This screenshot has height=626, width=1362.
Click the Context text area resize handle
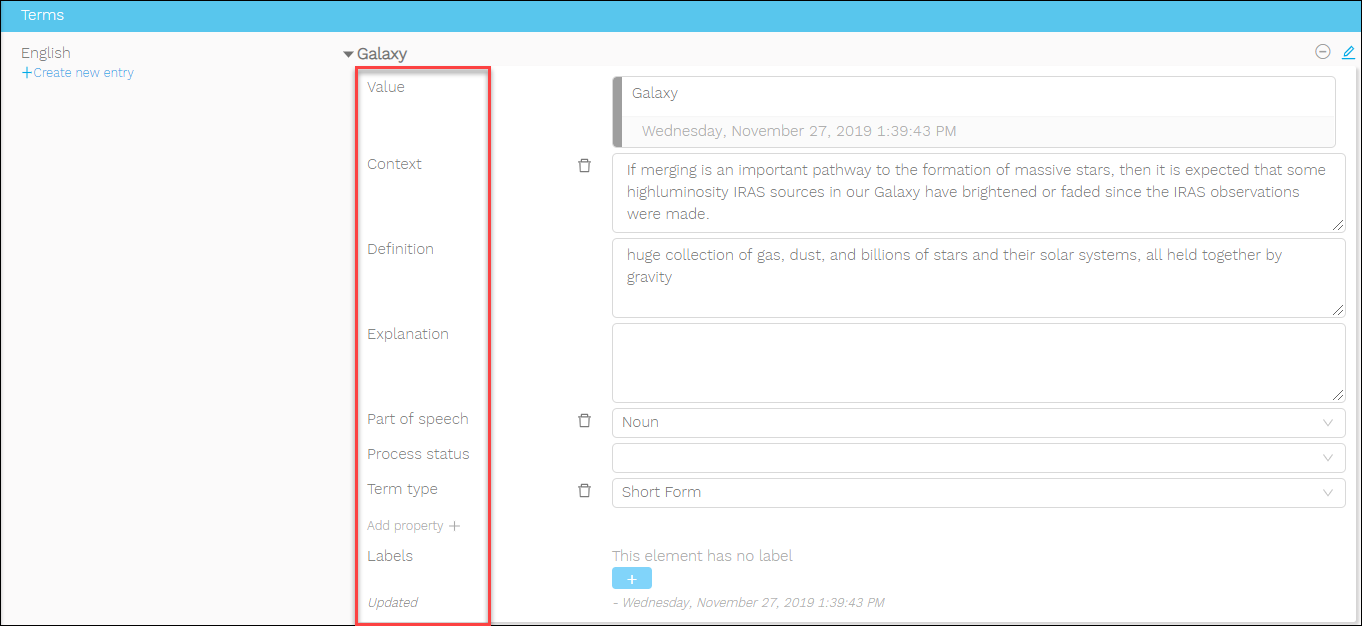point(1338,226)
